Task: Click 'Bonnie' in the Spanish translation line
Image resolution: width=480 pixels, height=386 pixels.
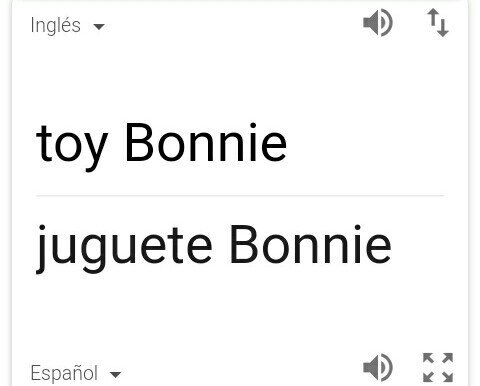Action: pos(311,245)
